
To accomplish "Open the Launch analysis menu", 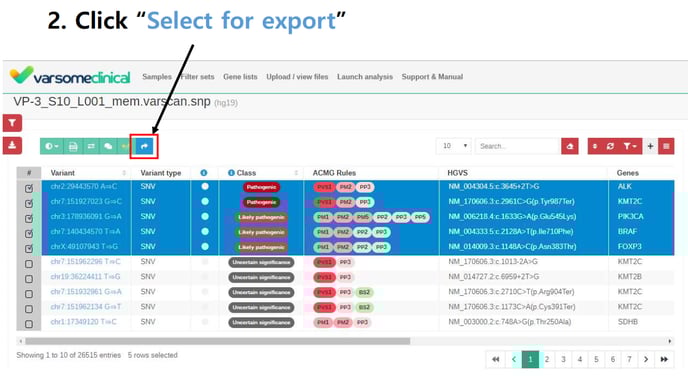I will coord(365,77).
